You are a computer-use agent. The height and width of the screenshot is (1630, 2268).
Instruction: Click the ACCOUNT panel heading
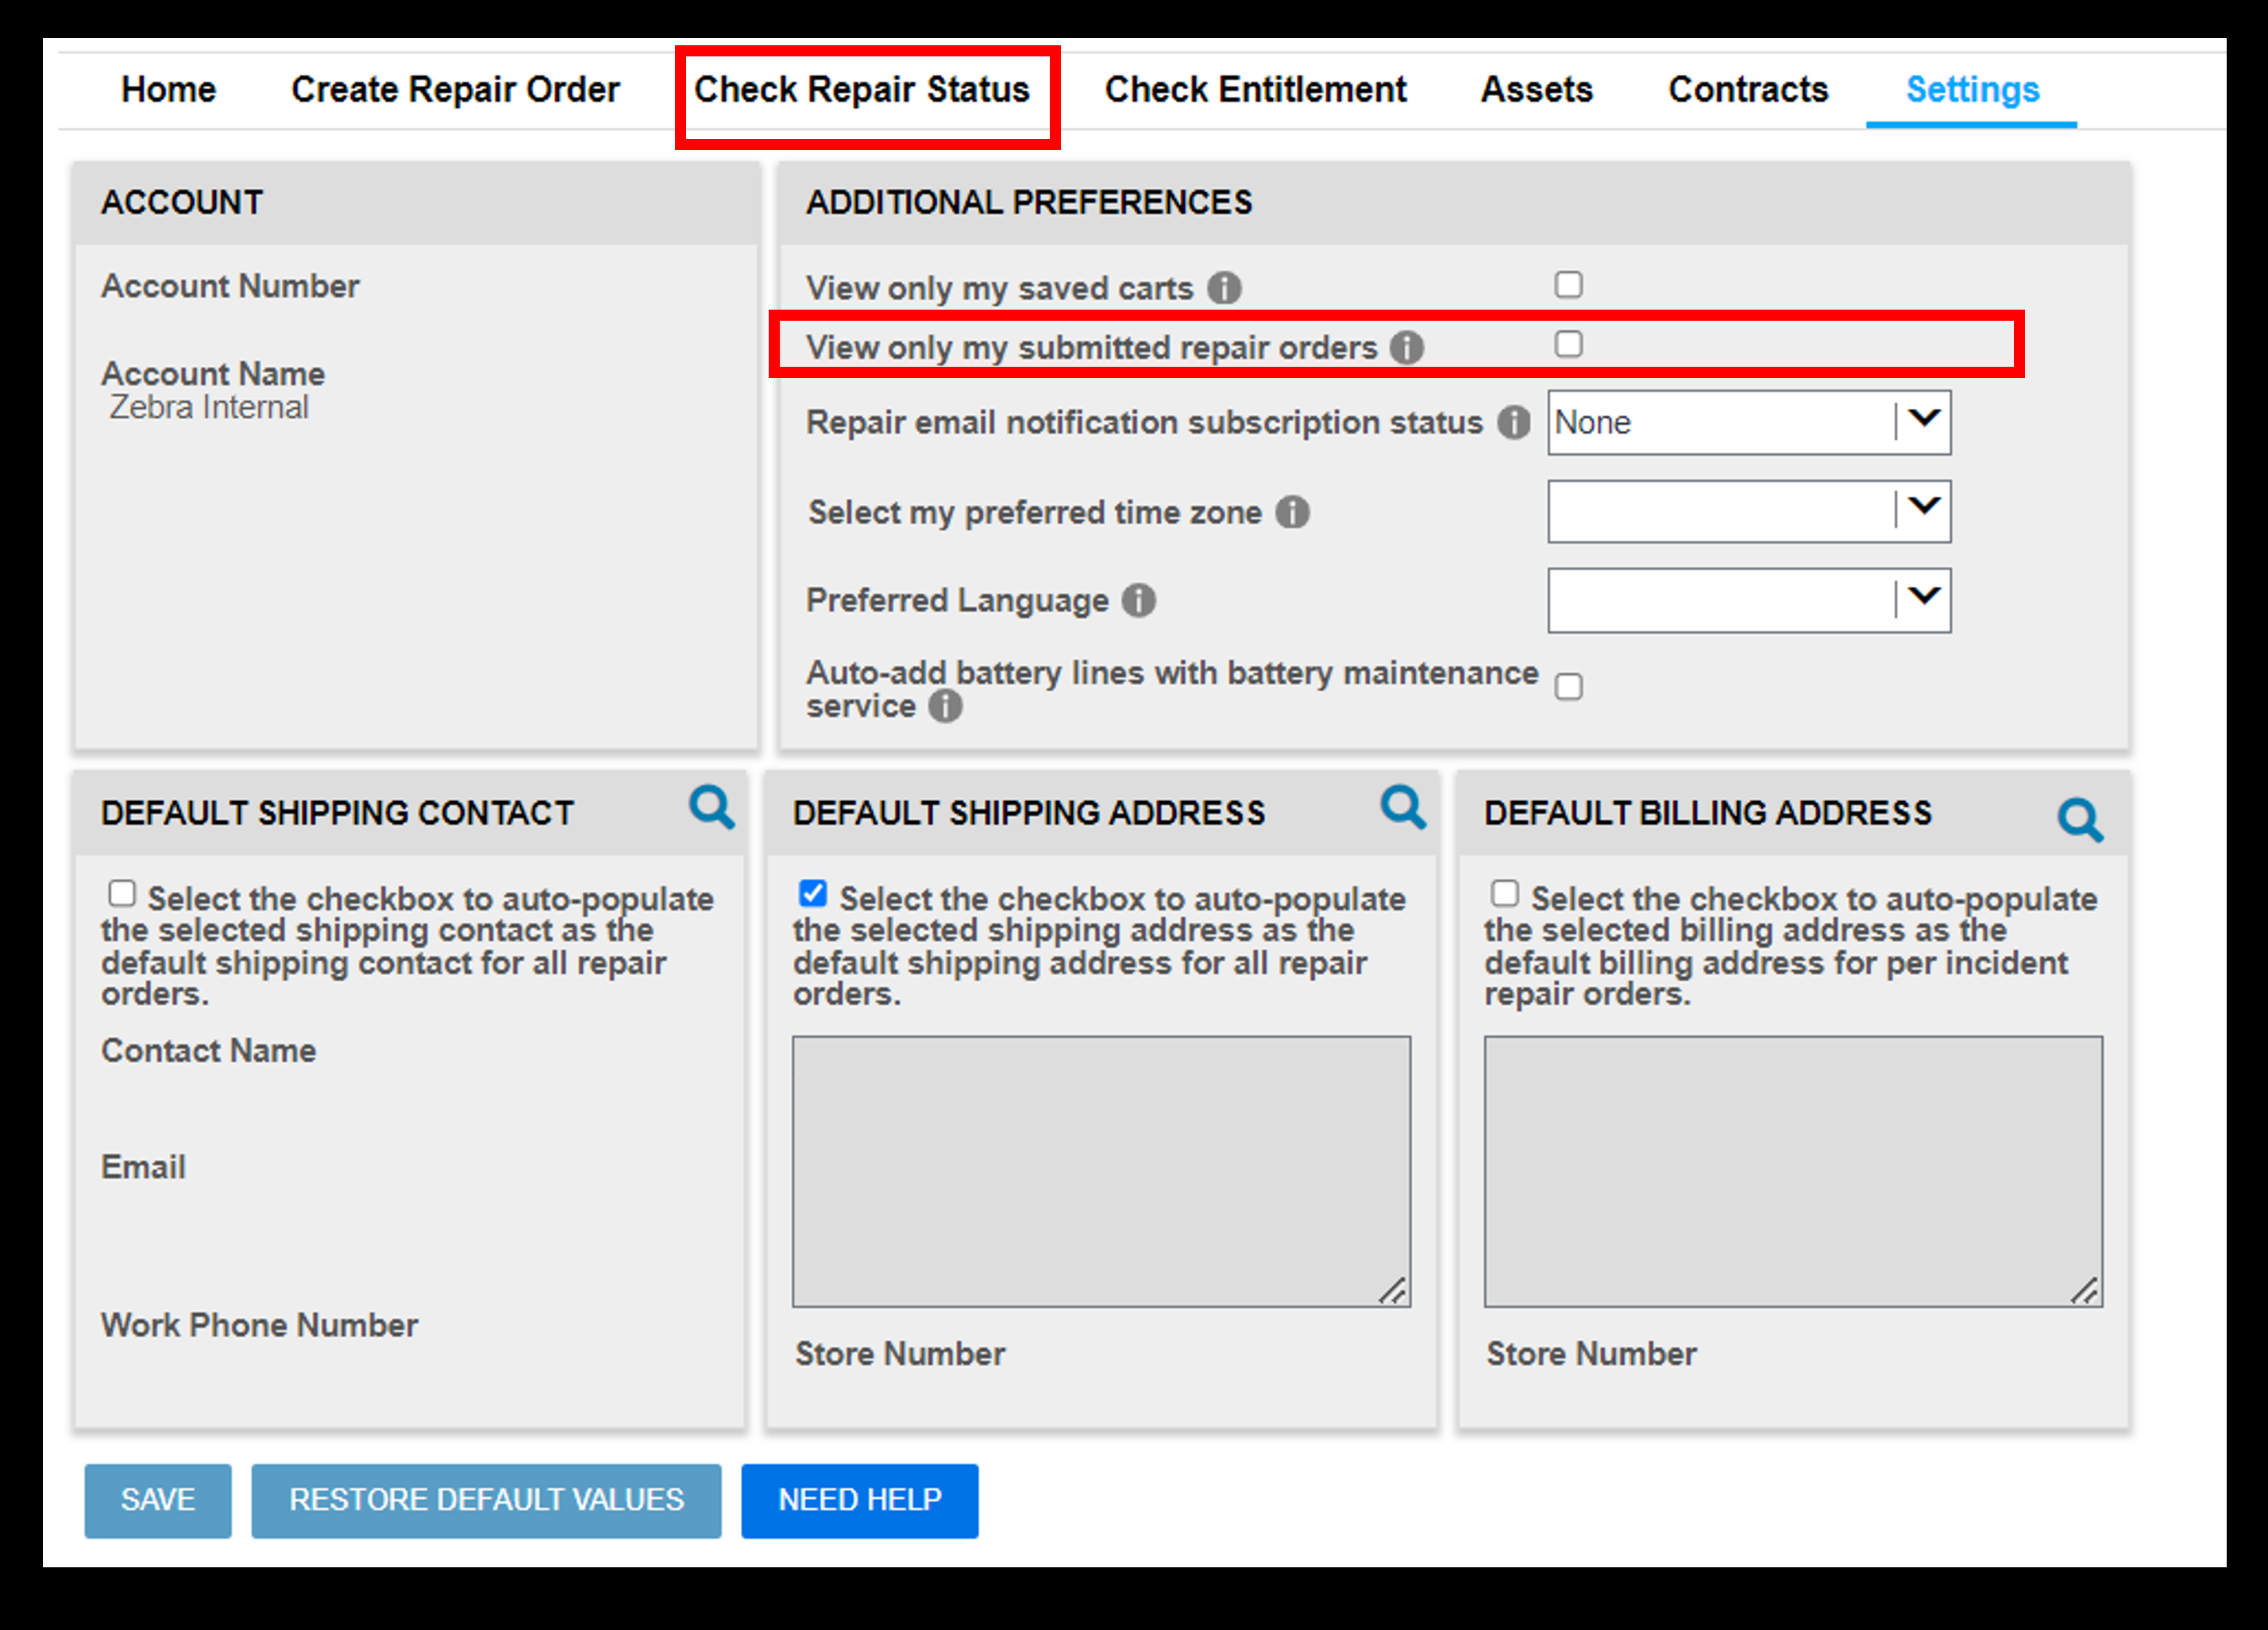[182, 202]
